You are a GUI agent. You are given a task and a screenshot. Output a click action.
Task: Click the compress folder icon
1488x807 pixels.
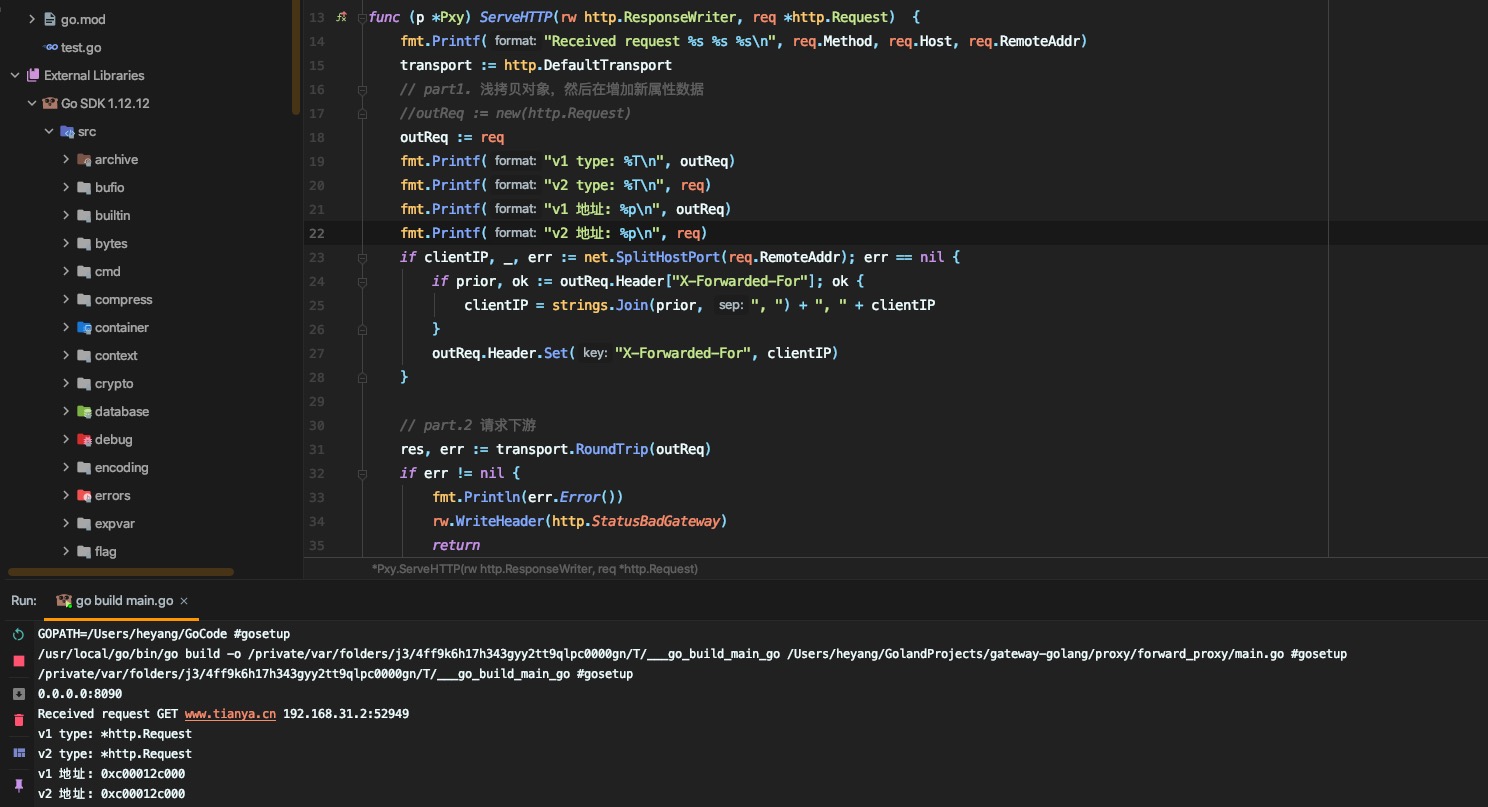point(84,299)
